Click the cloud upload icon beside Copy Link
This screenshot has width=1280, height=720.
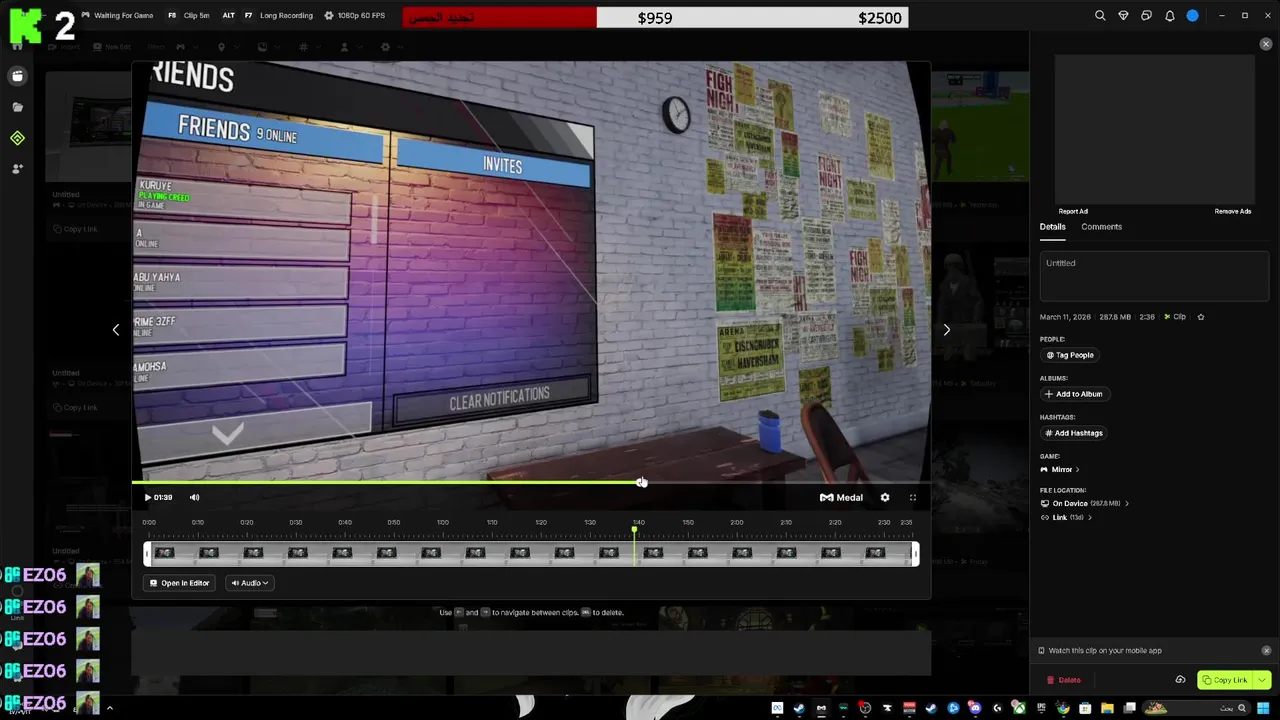(1180, 680)
